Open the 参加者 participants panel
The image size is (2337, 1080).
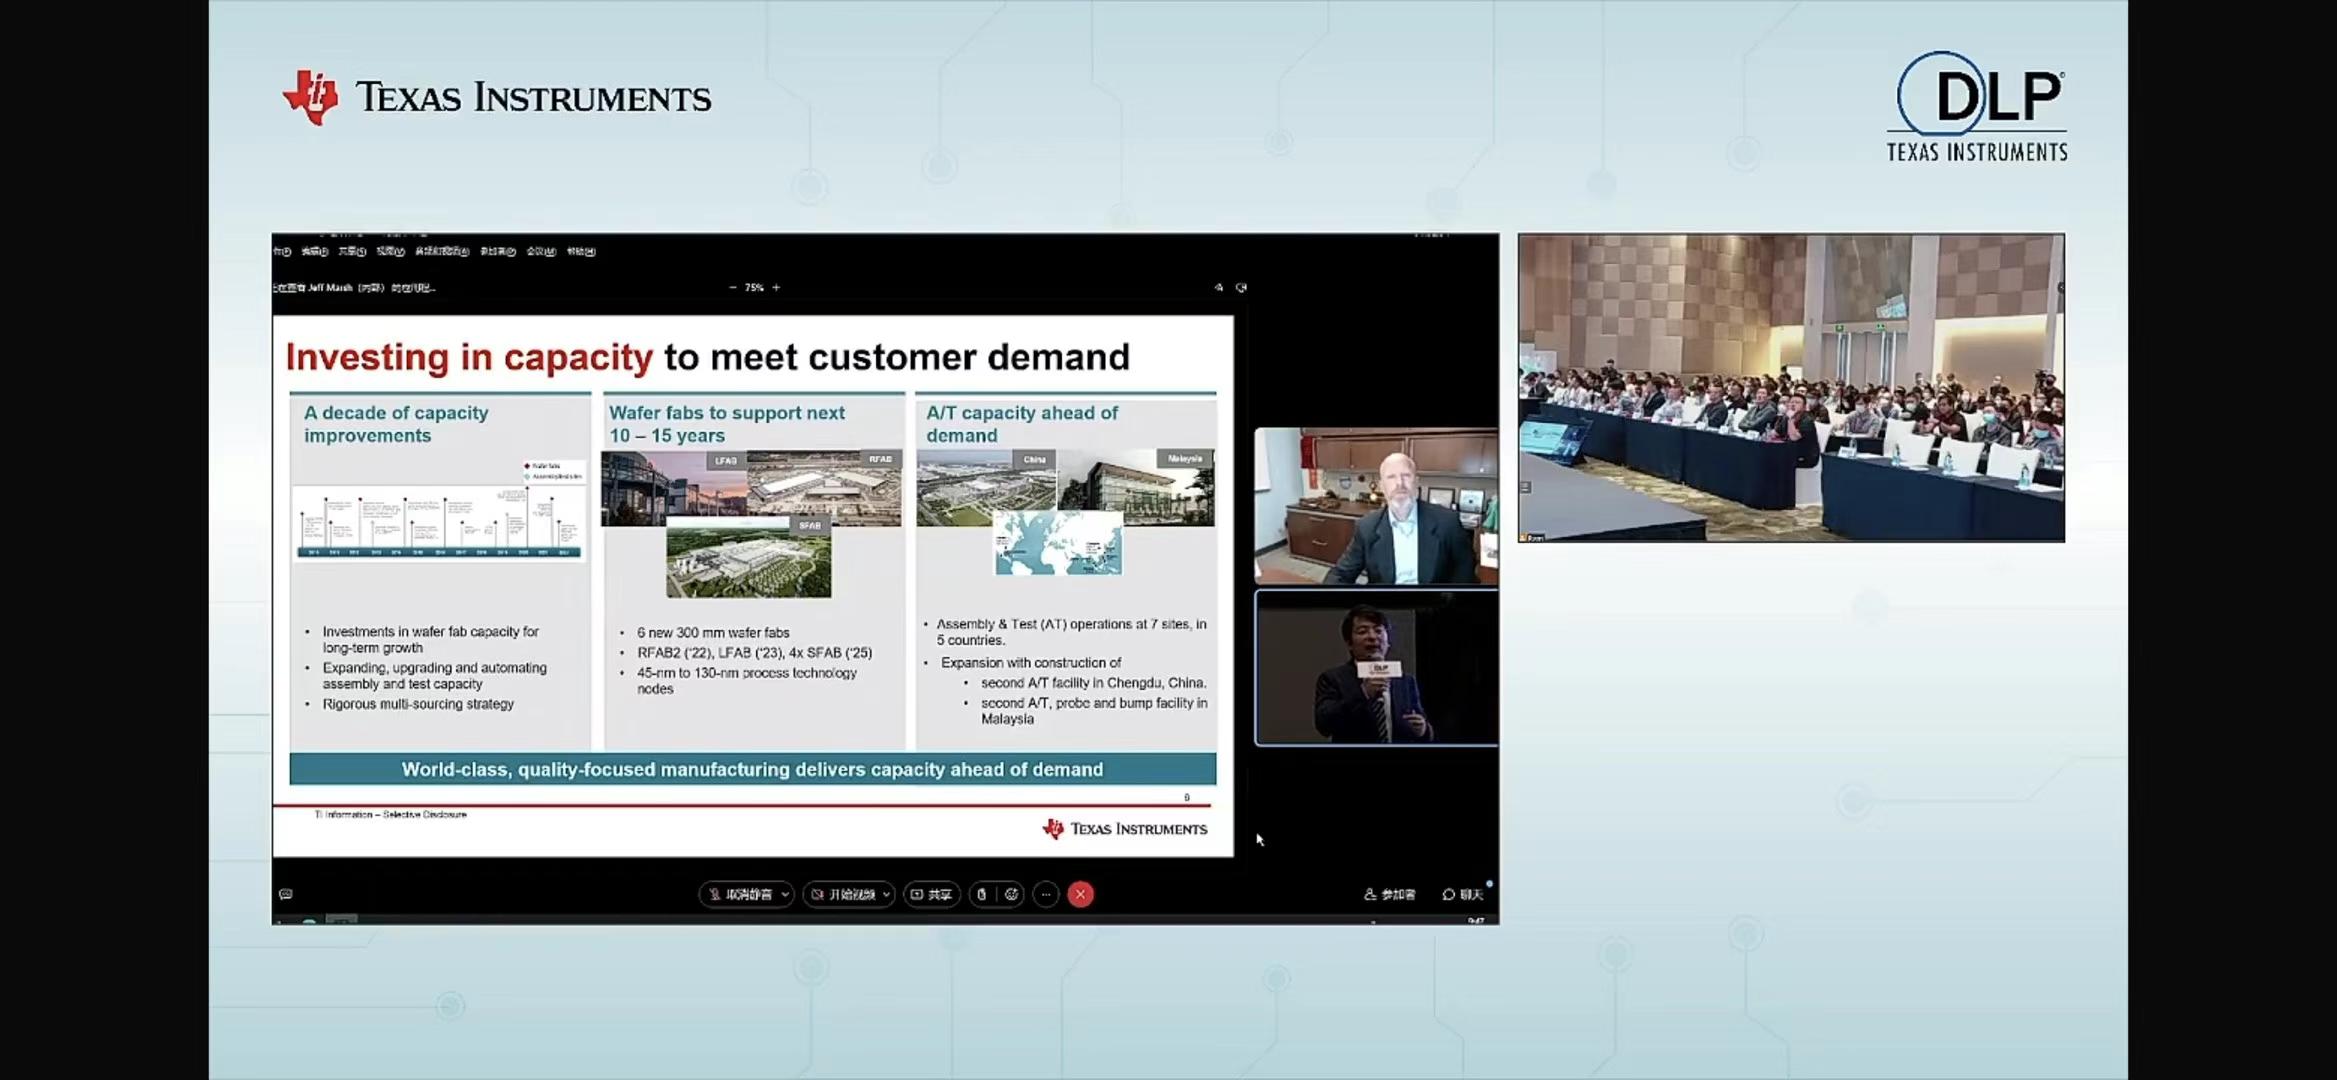pos(1390,894)
